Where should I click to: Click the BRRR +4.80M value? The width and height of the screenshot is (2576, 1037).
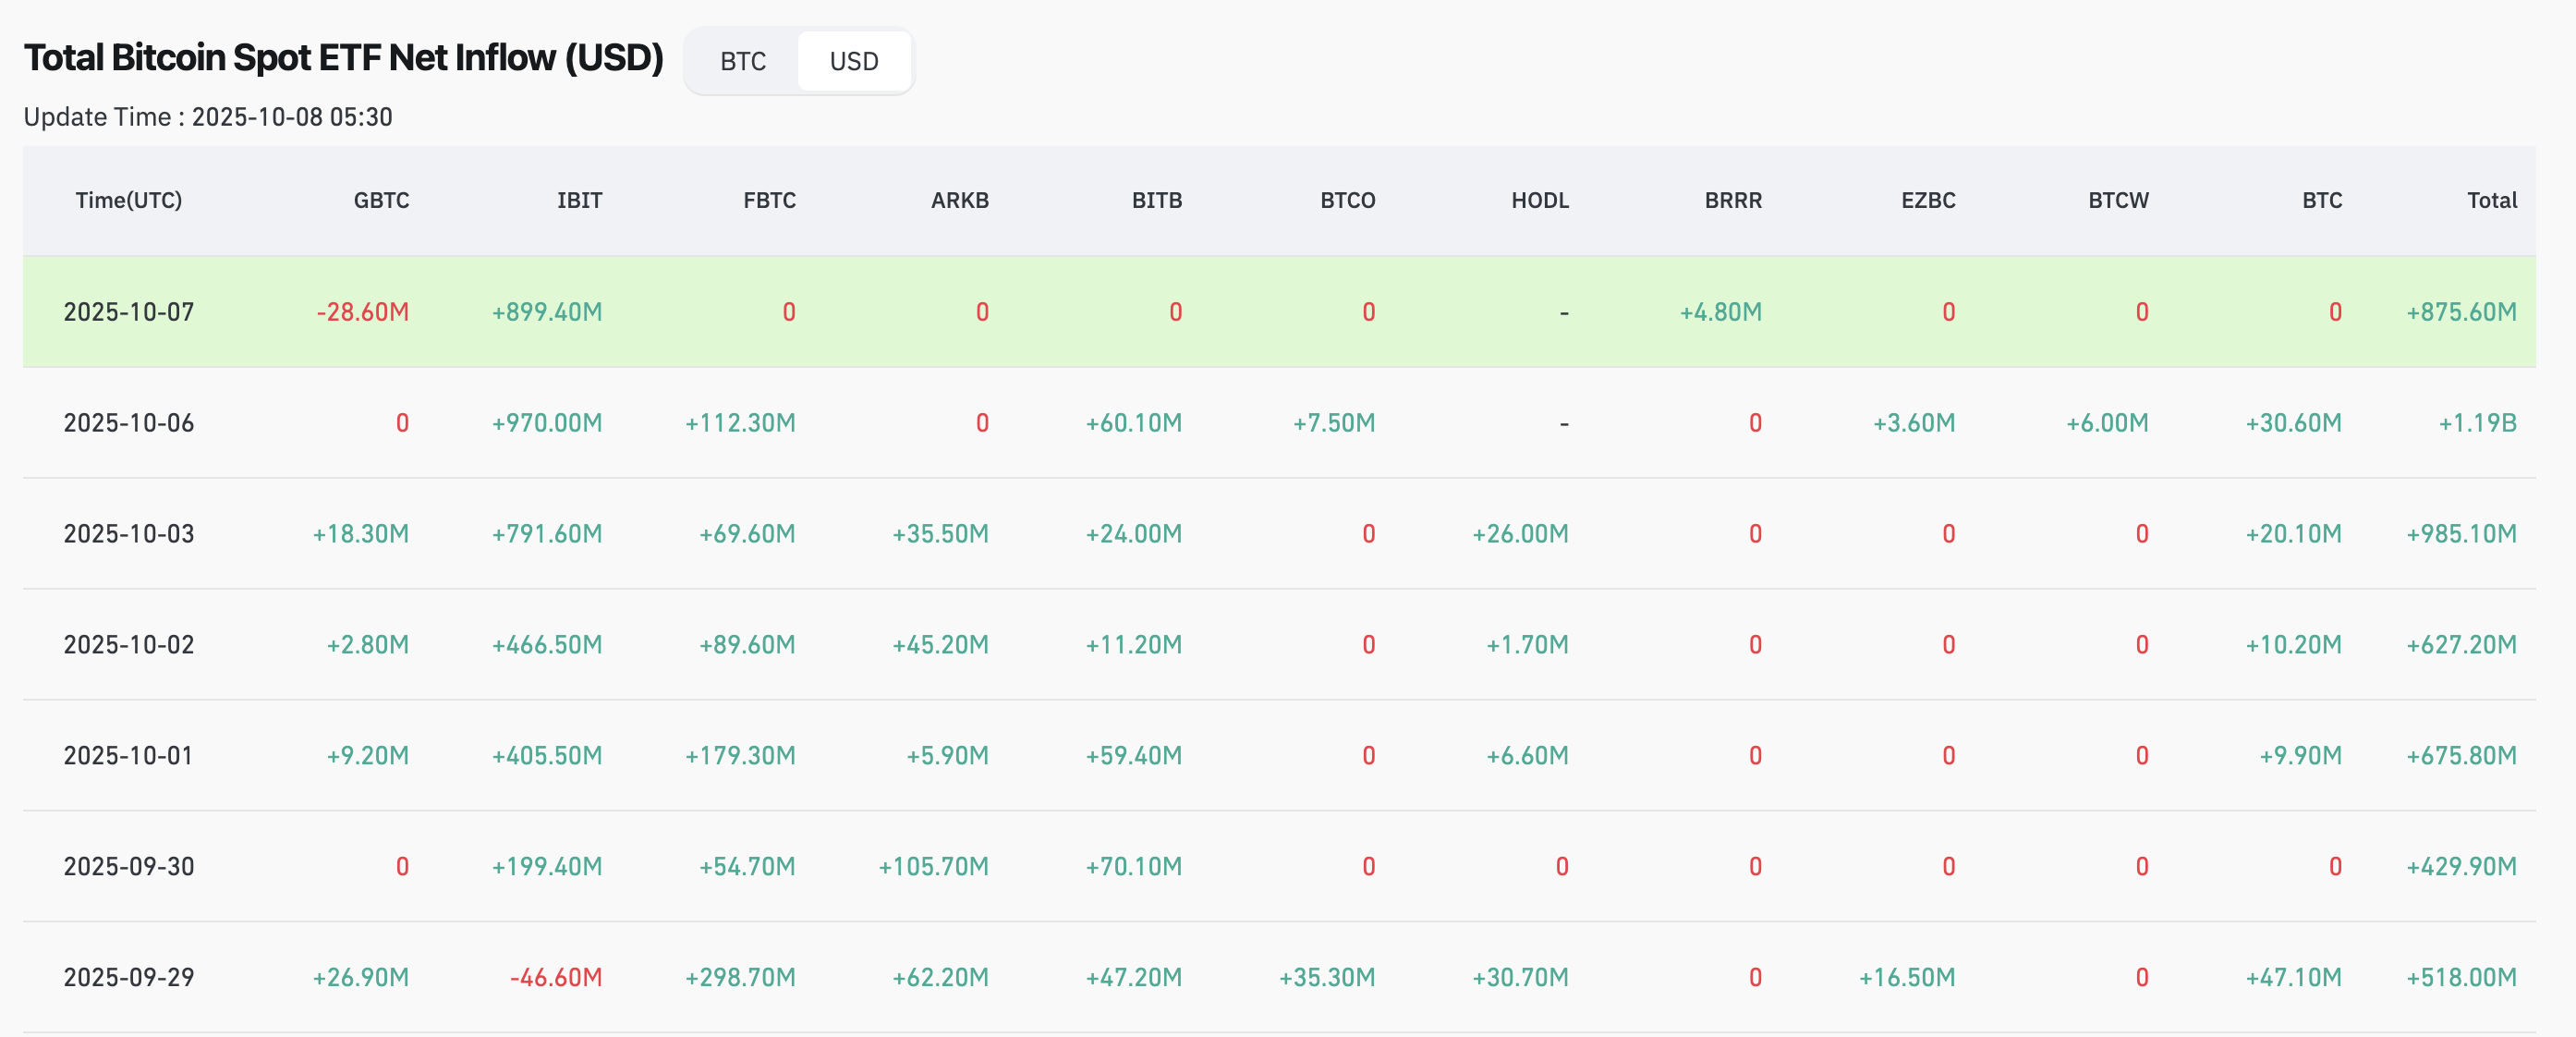tap(1720, 312)
